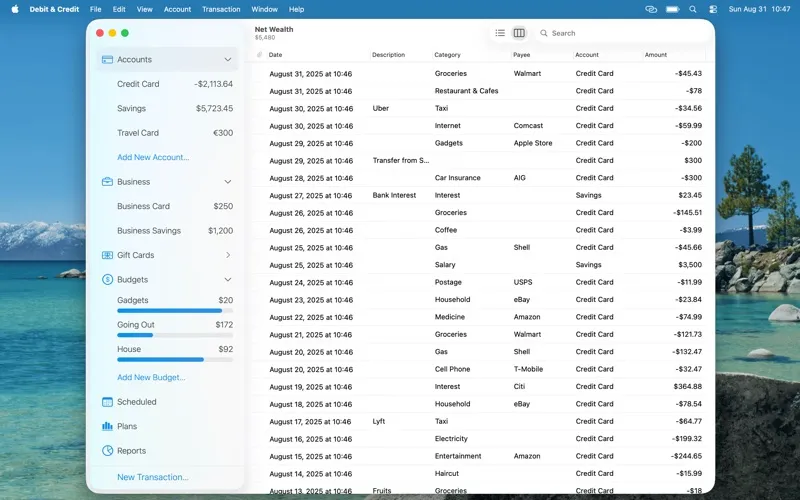Click the Business briefcase icon
The width and height of the screenshot is (800, 500).
pyautogui.click(x=107, y=182)
